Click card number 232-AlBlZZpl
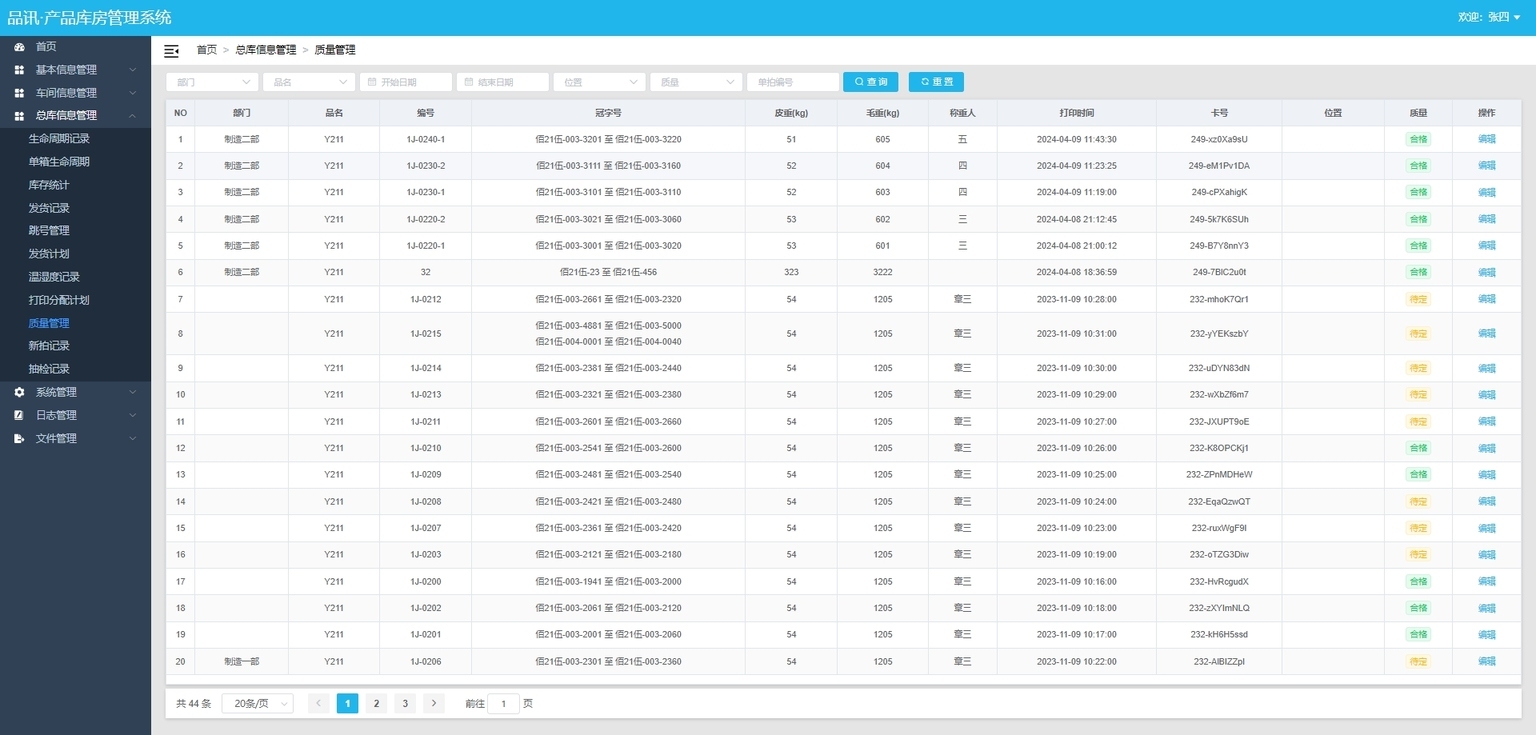1536x735 pixels. click(1219, 661)
